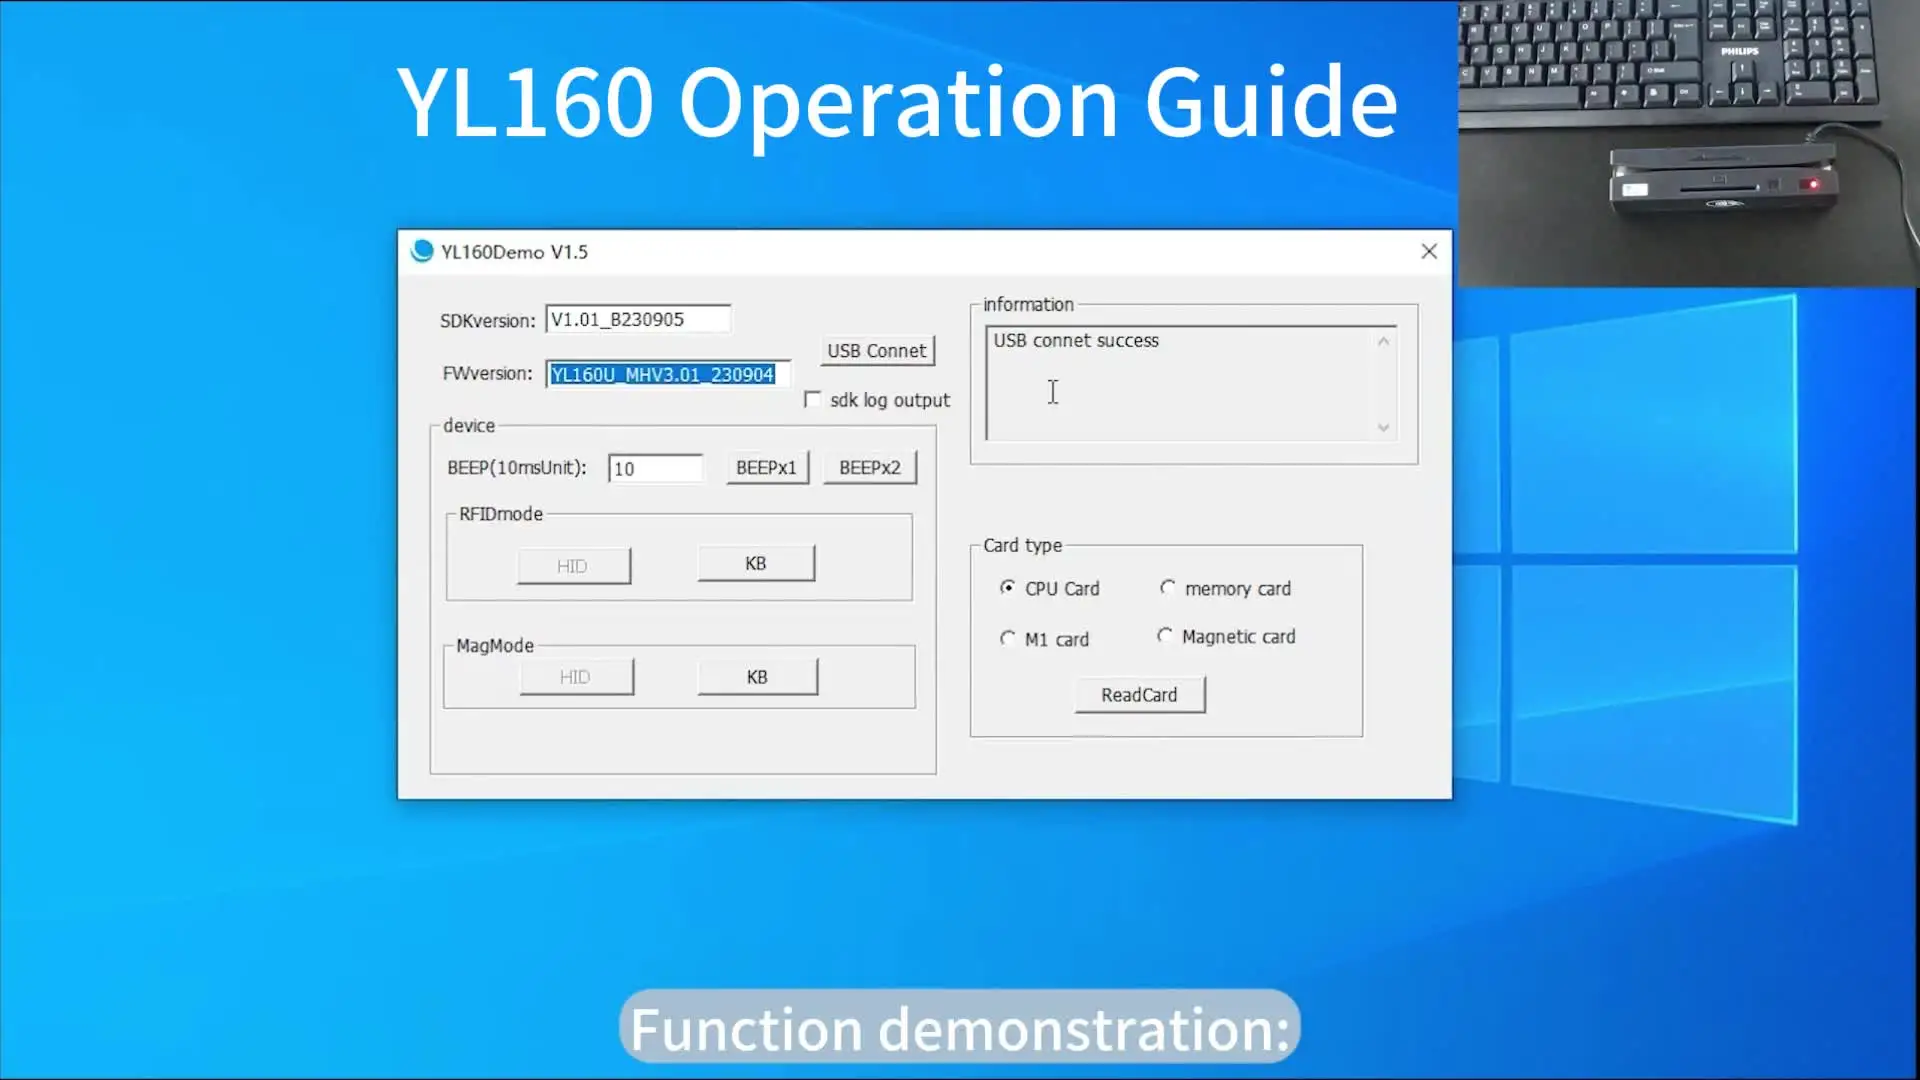Click the BEEPx1 button
Screen dimensions: 1920x1080
[766, 468]
